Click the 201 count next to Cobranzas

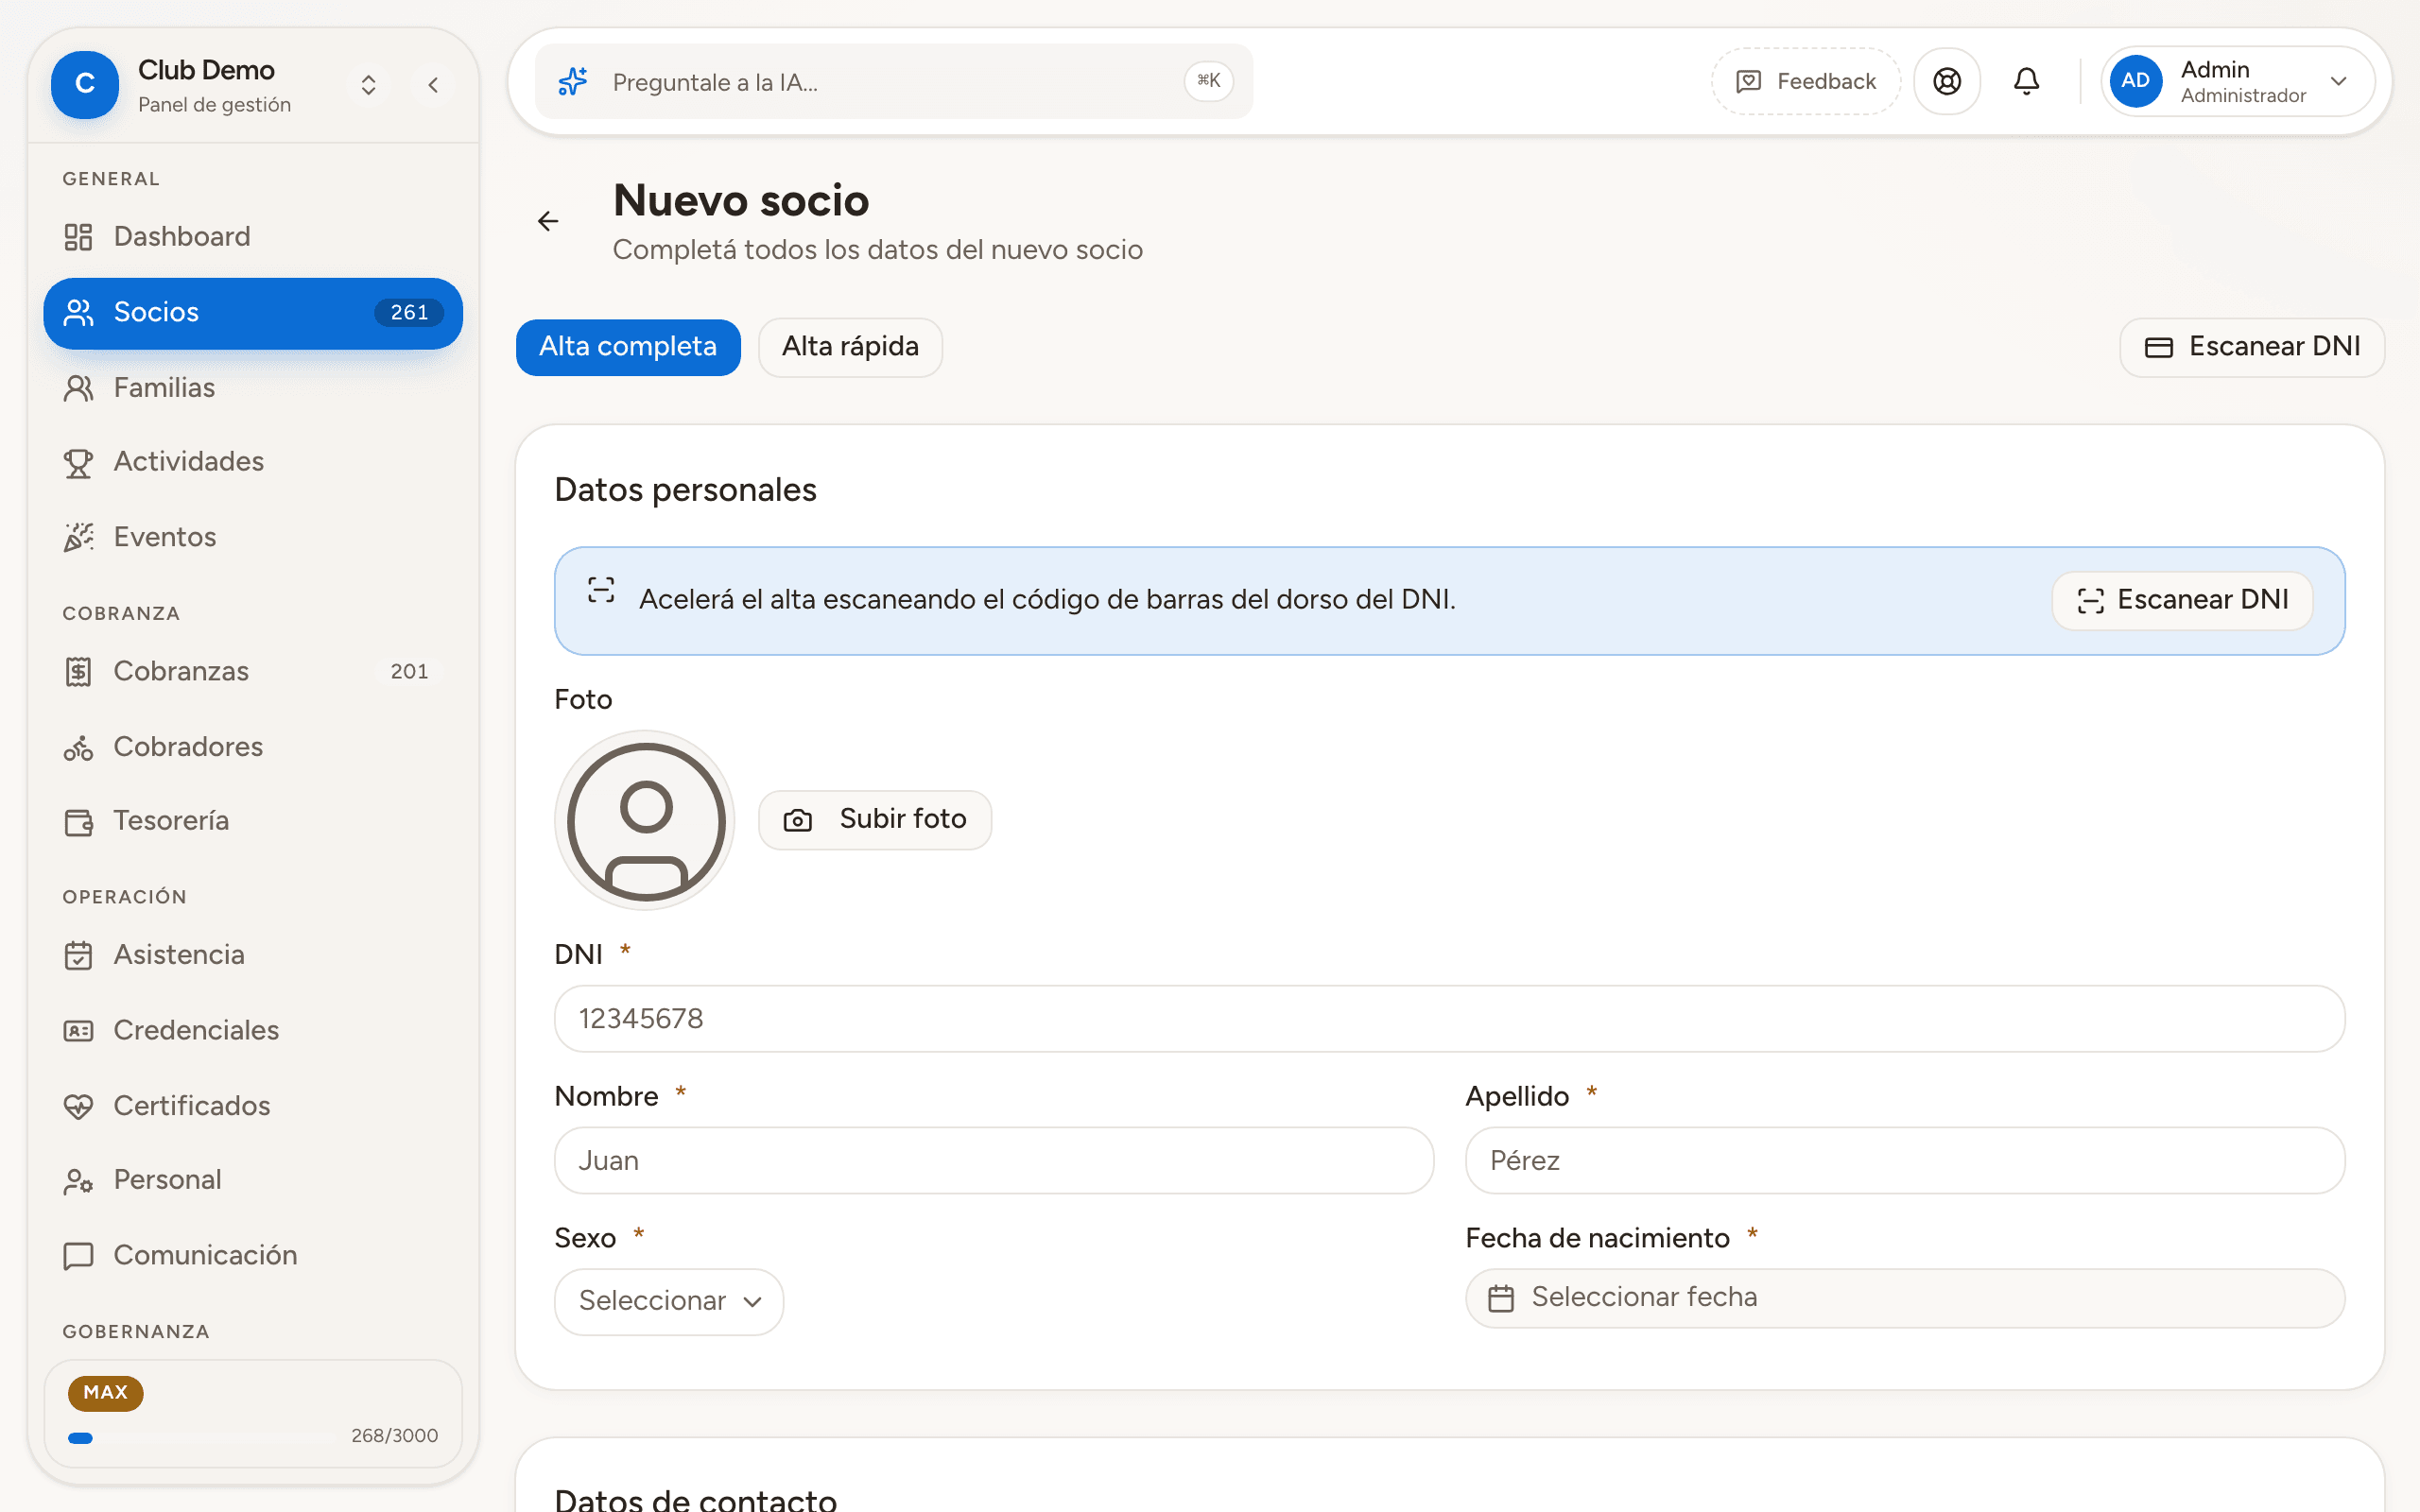tap(409, 672)
